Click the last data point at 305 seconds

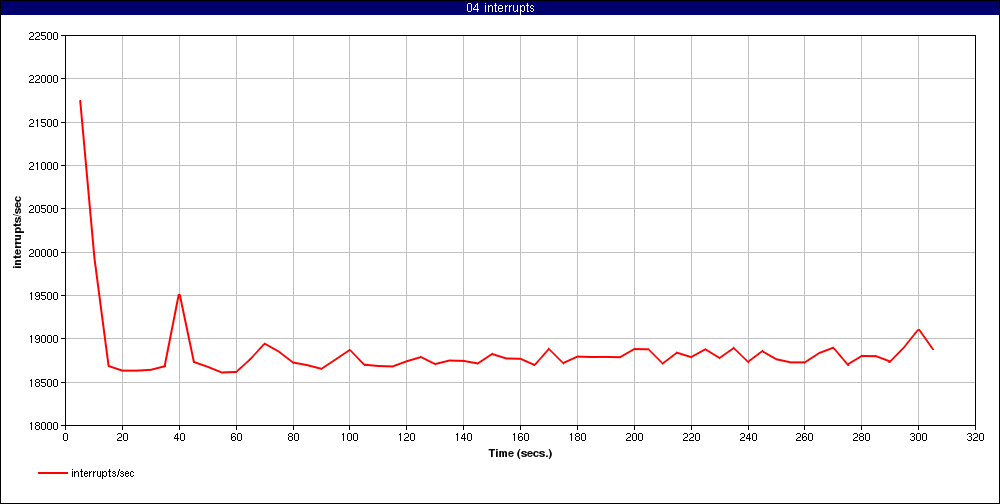tap(932, 349)
